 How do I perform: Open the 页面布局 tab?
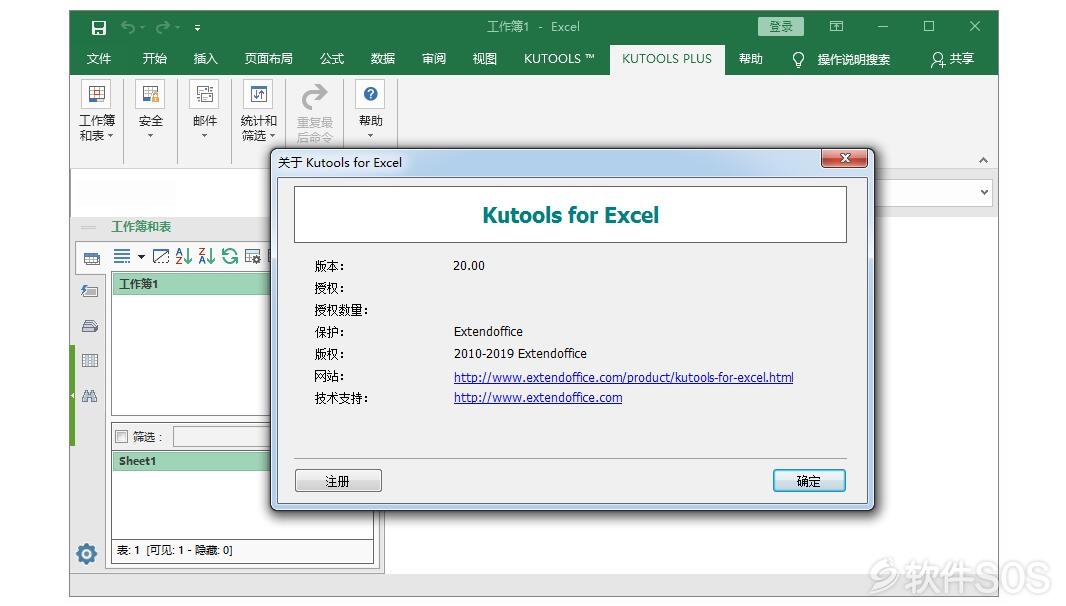[x=269, y=59]
